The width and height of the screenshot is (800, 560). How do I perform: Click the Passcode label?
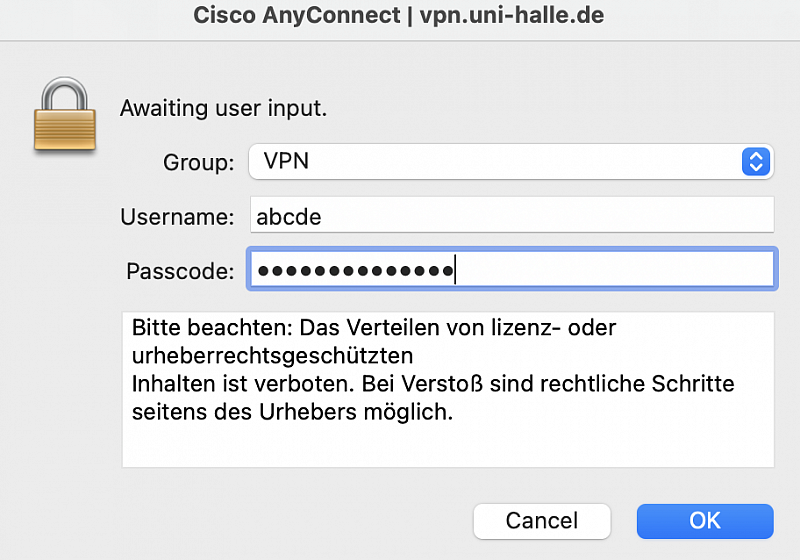tap(180, 271)
